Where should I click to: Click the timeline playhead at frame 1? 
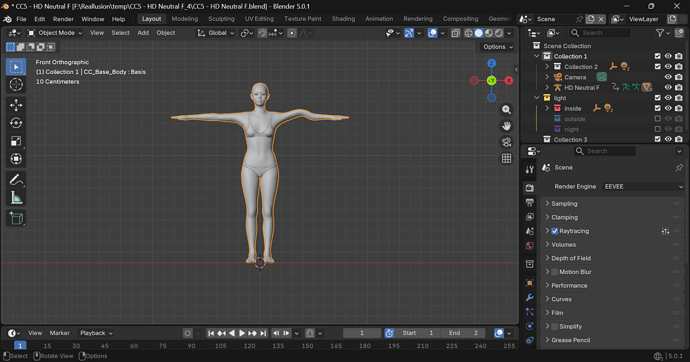click(20, 346)
